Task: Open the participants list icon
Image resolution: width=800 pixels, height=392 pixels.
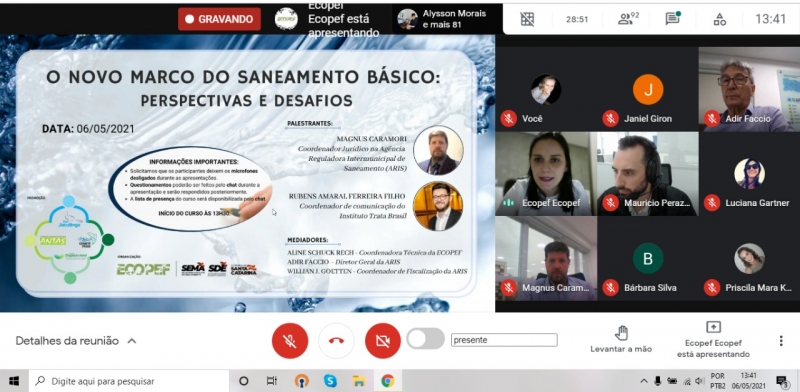Action: tap(628, 19)
